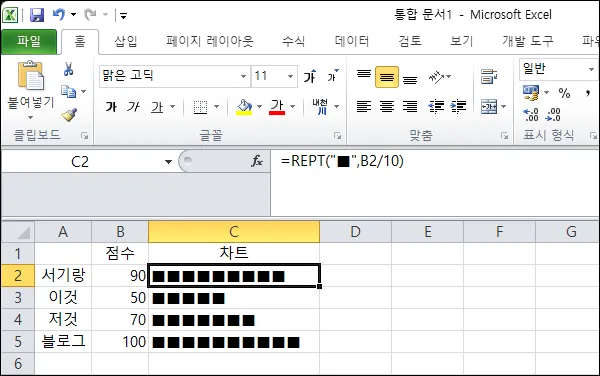This screenshot has width=600, height=376.
Task: Open the Underline style dropdown arrow
Action: pos(173,107)
